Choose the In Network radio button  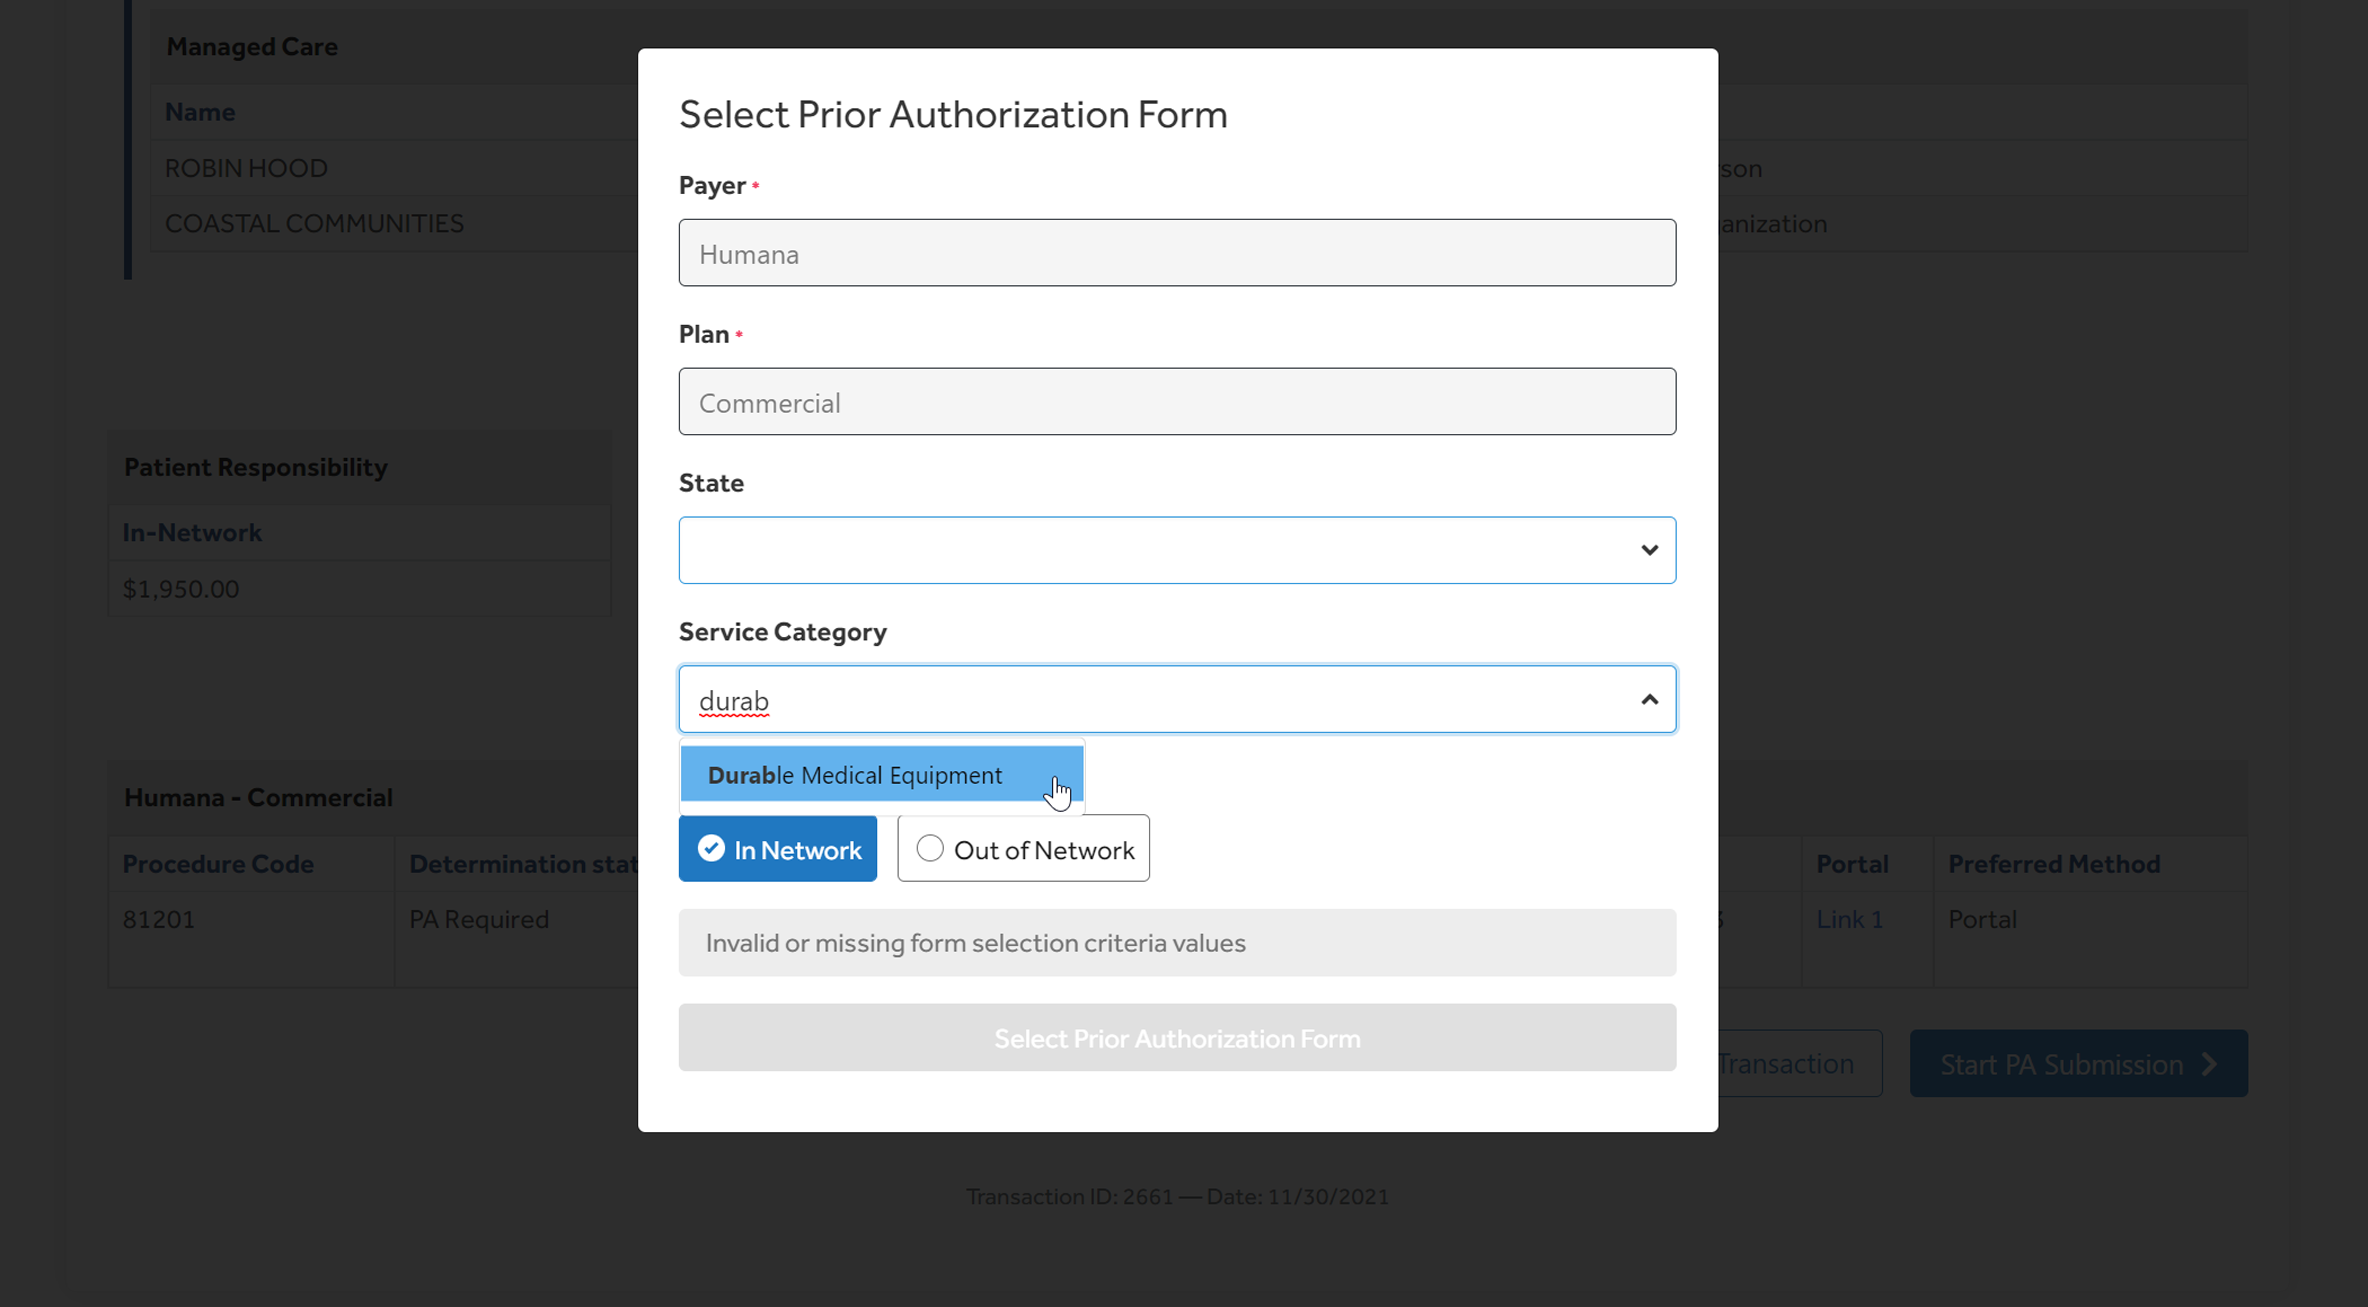pos(777,849)
